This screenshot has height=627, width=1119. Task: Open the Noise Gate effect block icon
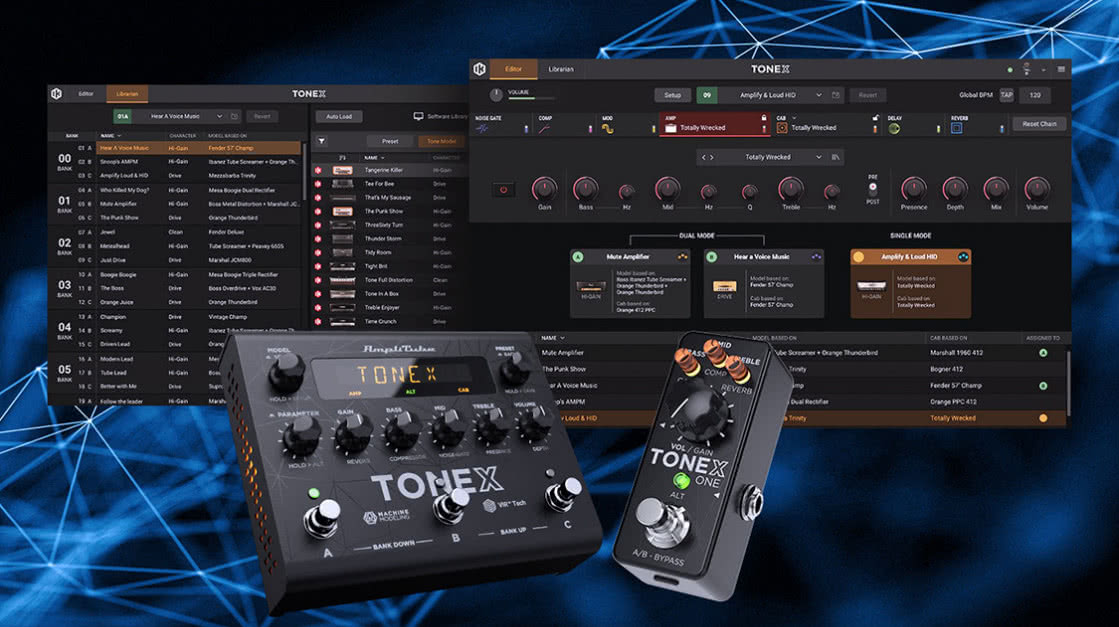coord(482,128)
